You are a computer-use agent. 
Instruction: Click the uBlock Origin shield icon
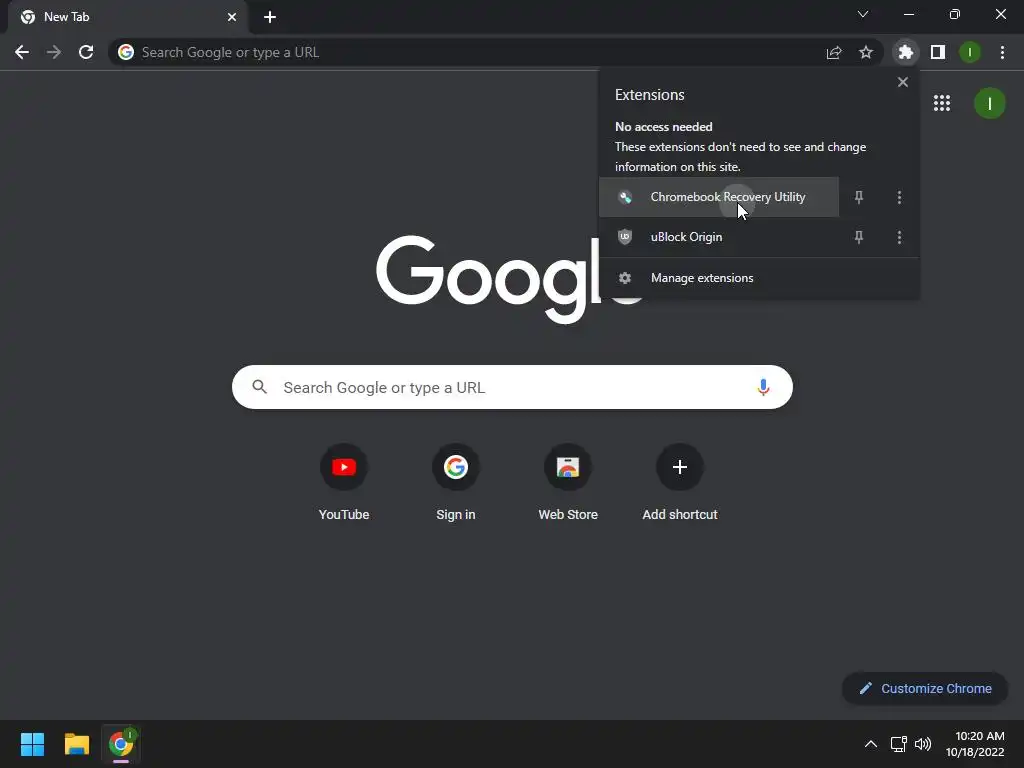pos(625,237)
